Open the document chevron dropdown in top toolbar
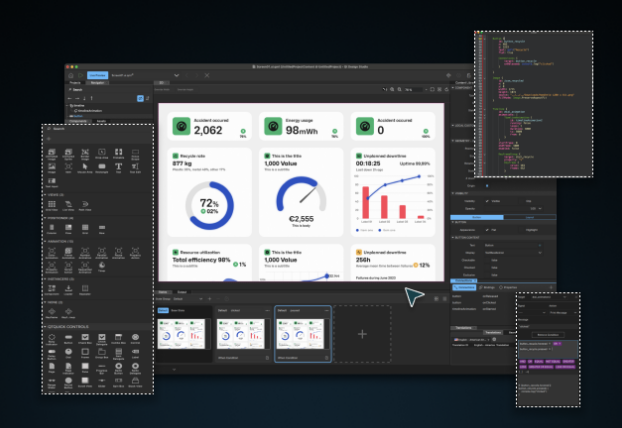 click(176, 75)
